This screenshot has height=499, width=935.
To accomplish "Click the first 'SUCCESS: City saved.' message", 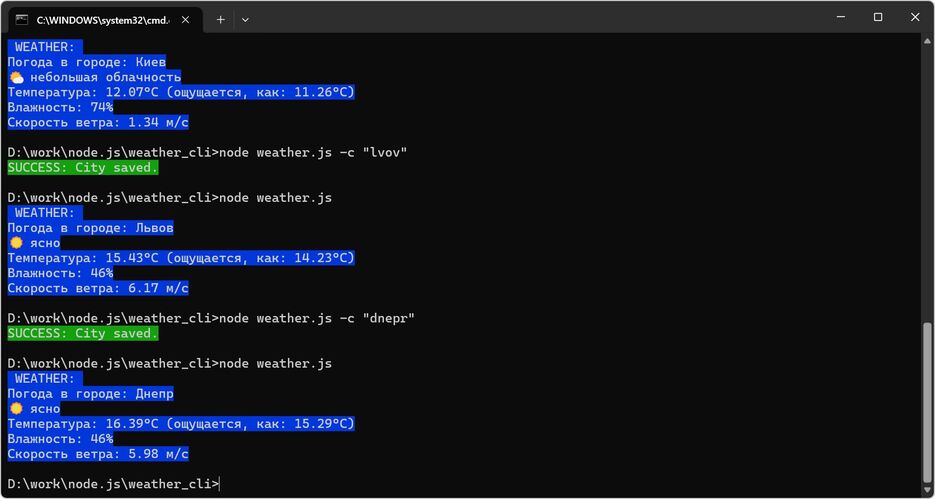I will [x=83, y=168].
